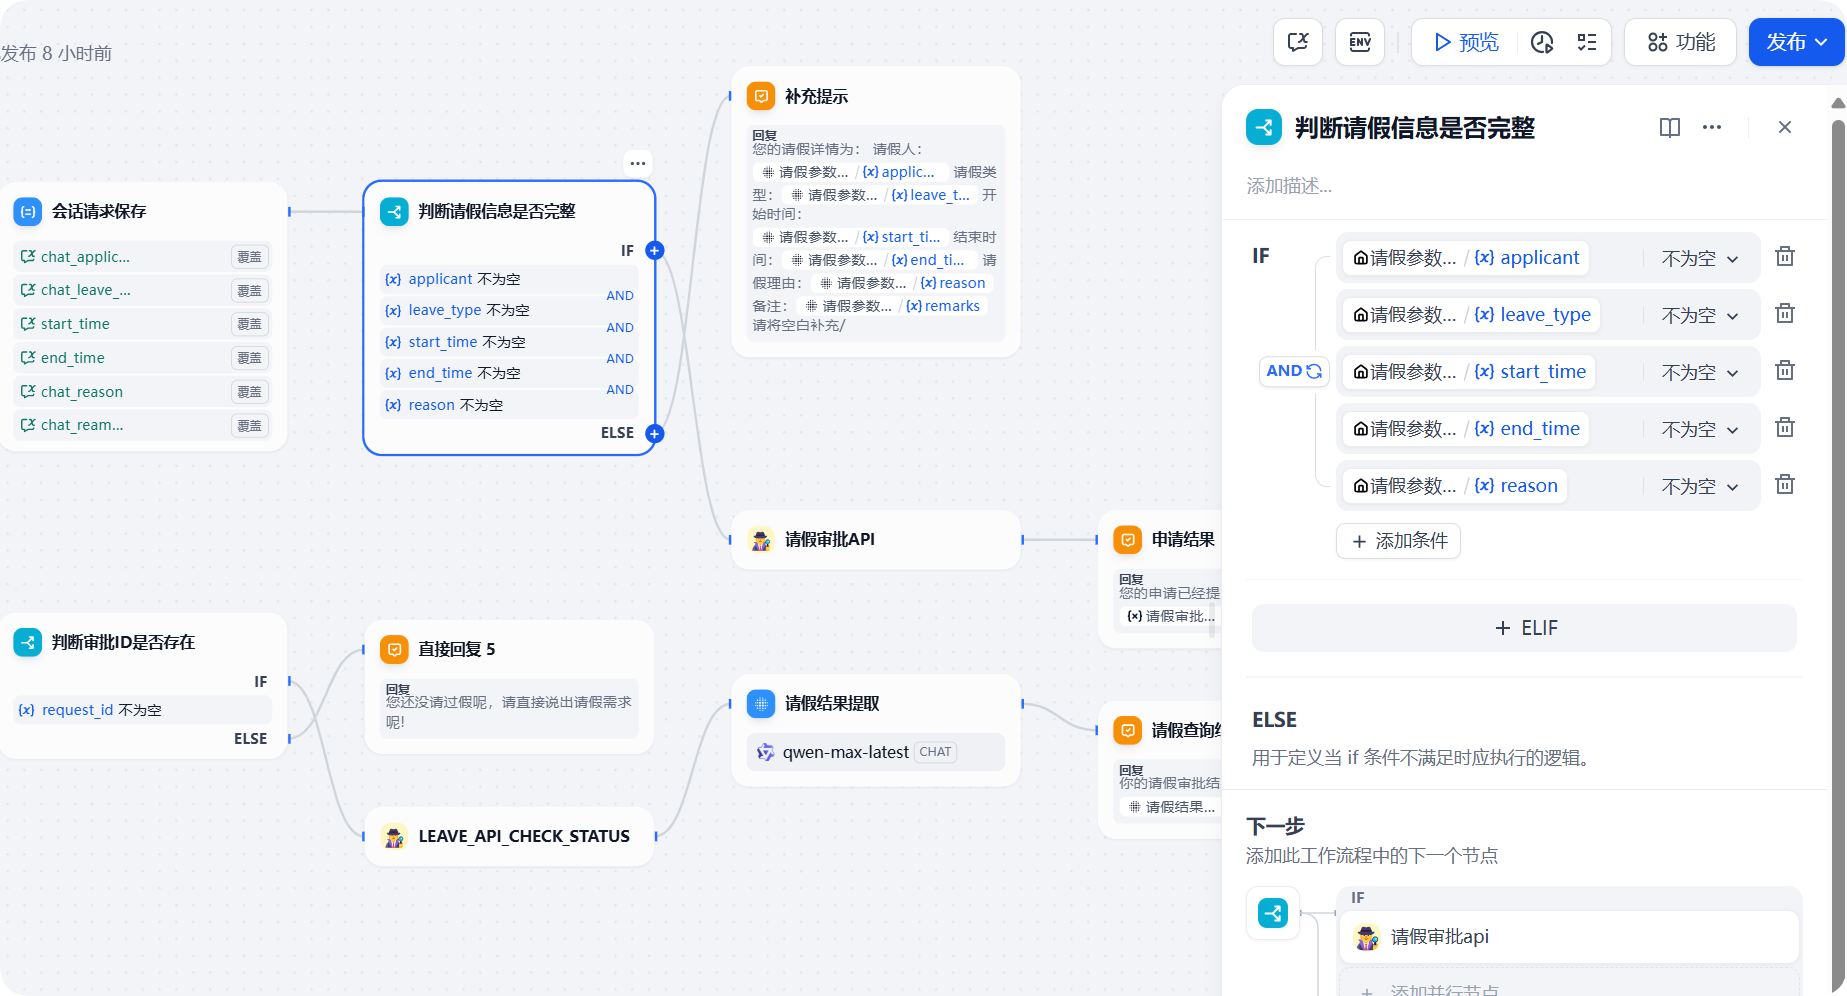Click the 添加条件 add condition button
1847x996 pixels.
coord(1399,541)
